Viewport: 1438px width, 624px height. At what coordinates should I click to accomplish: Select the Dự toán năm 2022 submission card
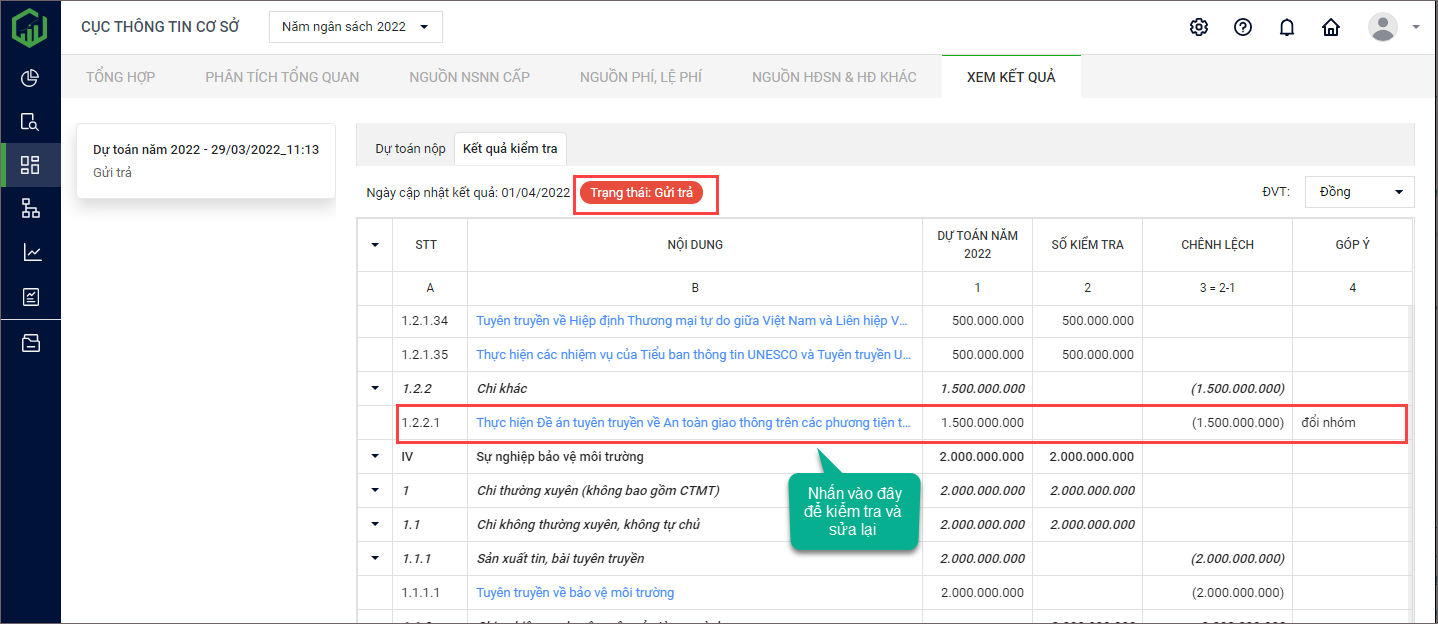206,160
